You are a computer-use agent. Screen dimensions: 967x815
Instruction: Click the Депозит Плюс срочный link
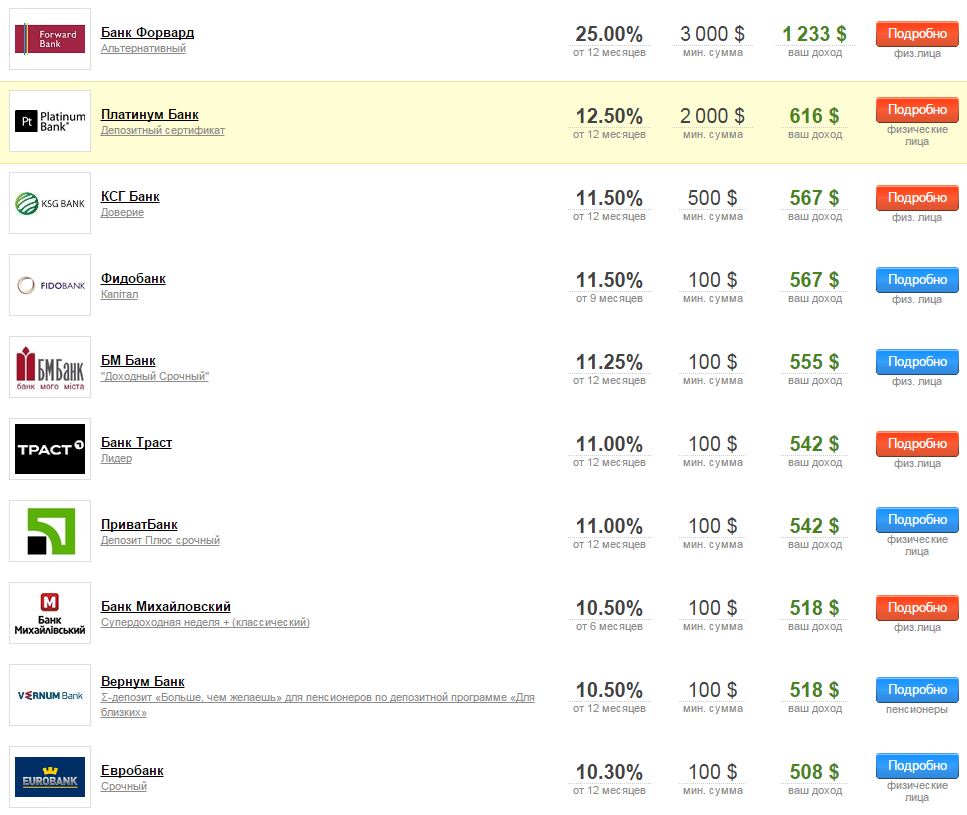coord(160,541)
